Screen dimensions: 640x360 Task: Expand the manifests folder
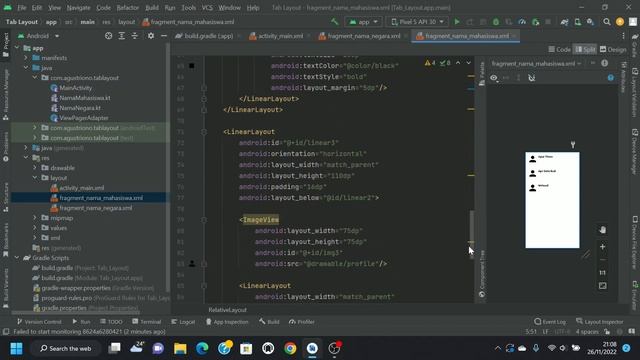click(26, 58)
